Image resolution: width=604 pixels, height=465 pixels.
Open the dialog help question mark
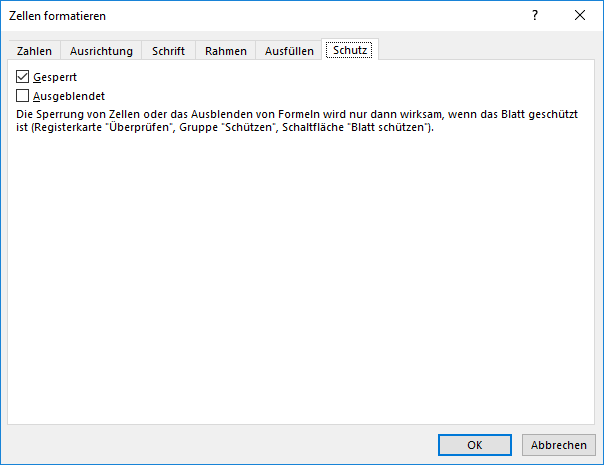[535, 16]
